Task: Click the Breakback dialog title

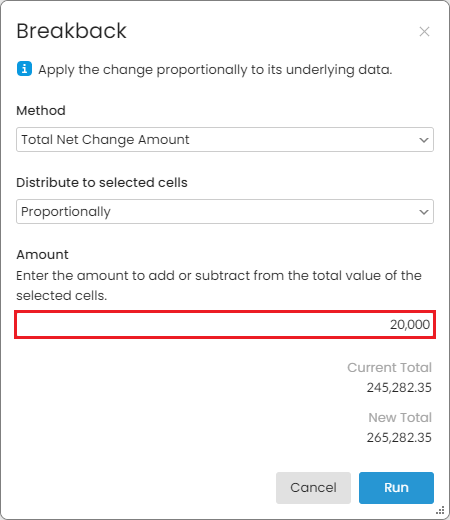Action: point(71,31)
